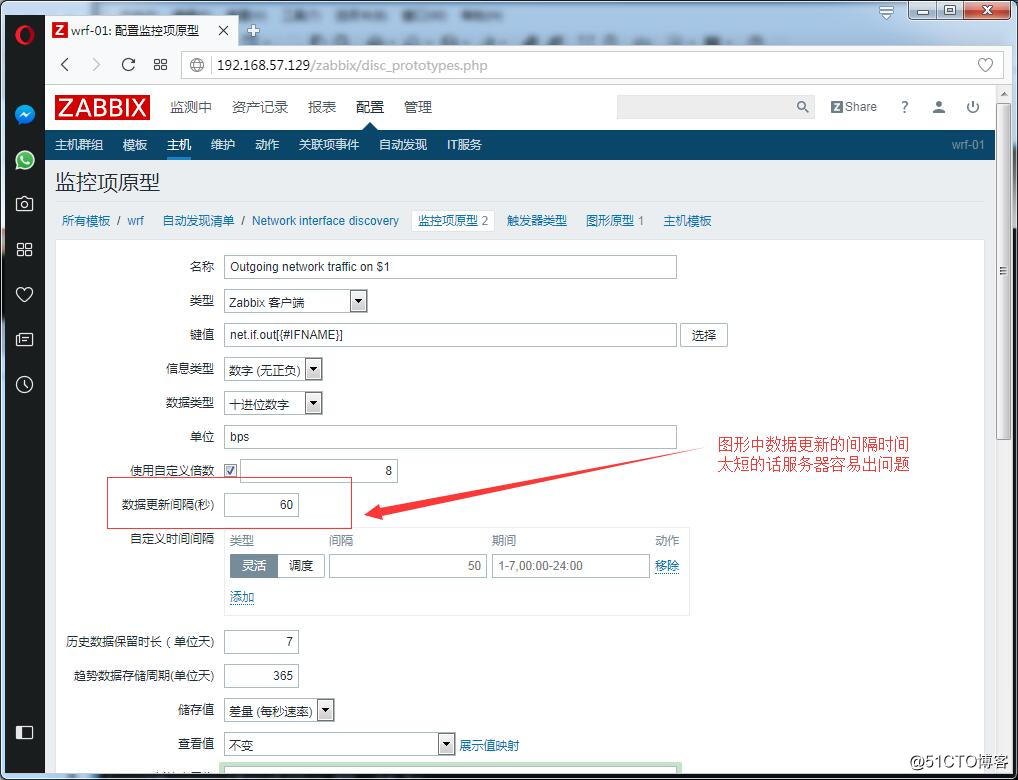Toggle the custom multiplier checkbox
The image size is (1018, 780).
pos(230,471)
